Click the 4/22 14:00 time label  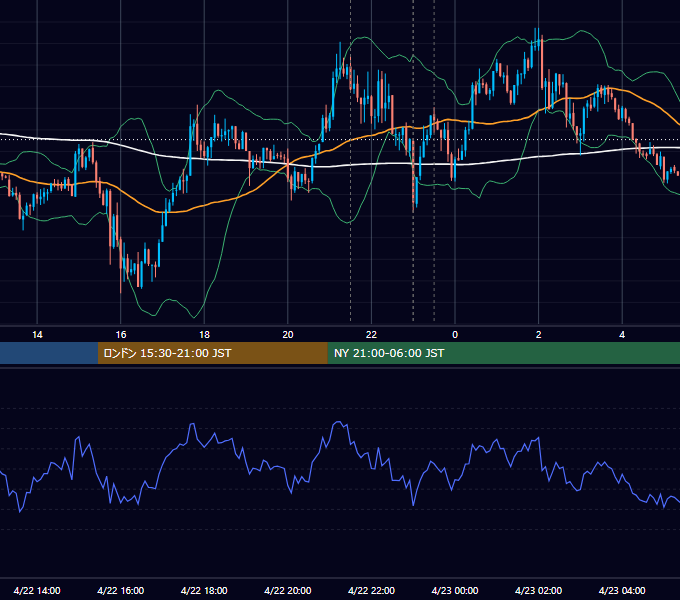tap(37, 590)
